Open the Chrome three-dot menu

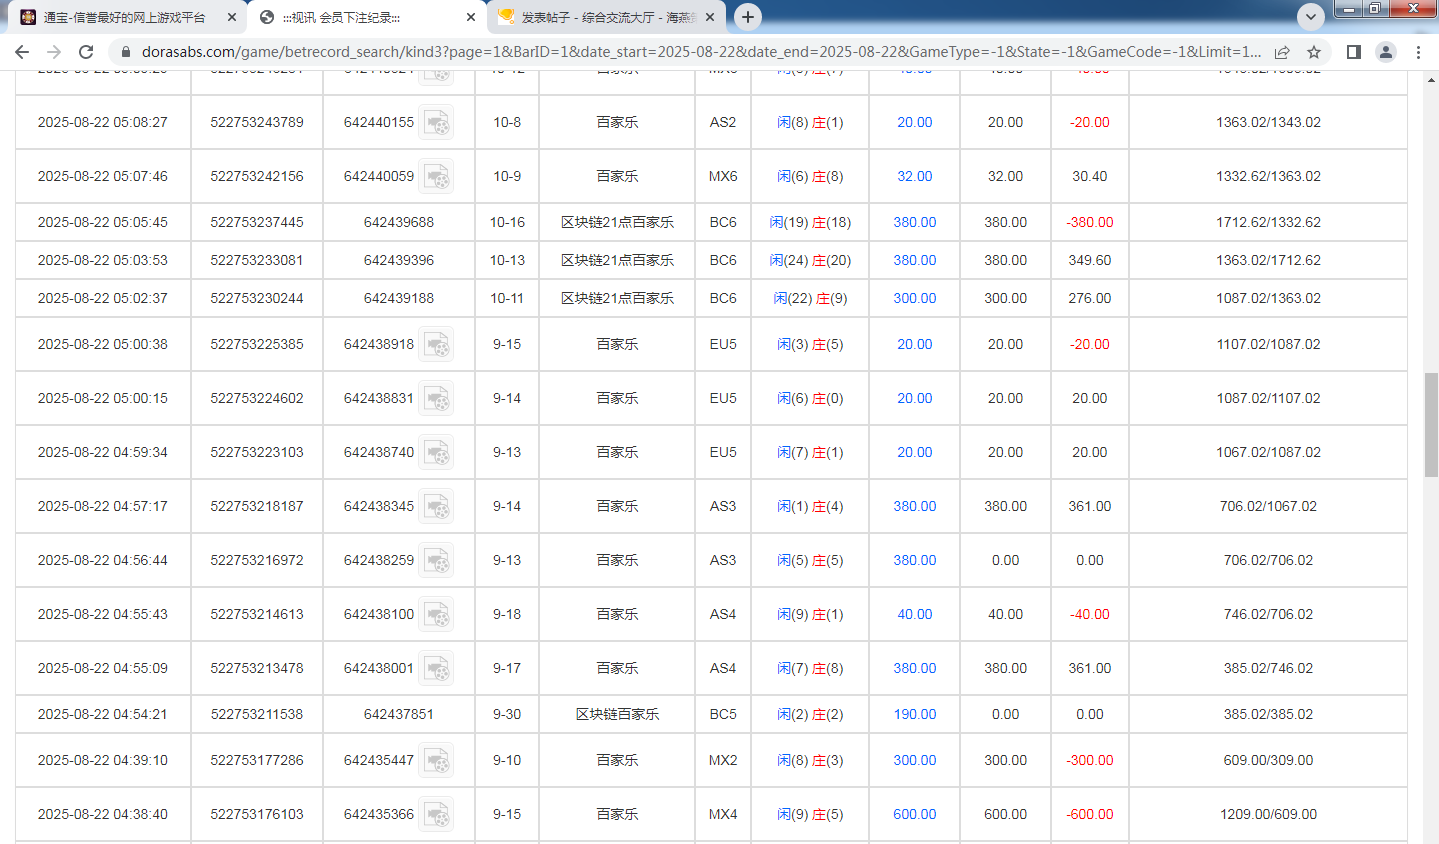1419,51
